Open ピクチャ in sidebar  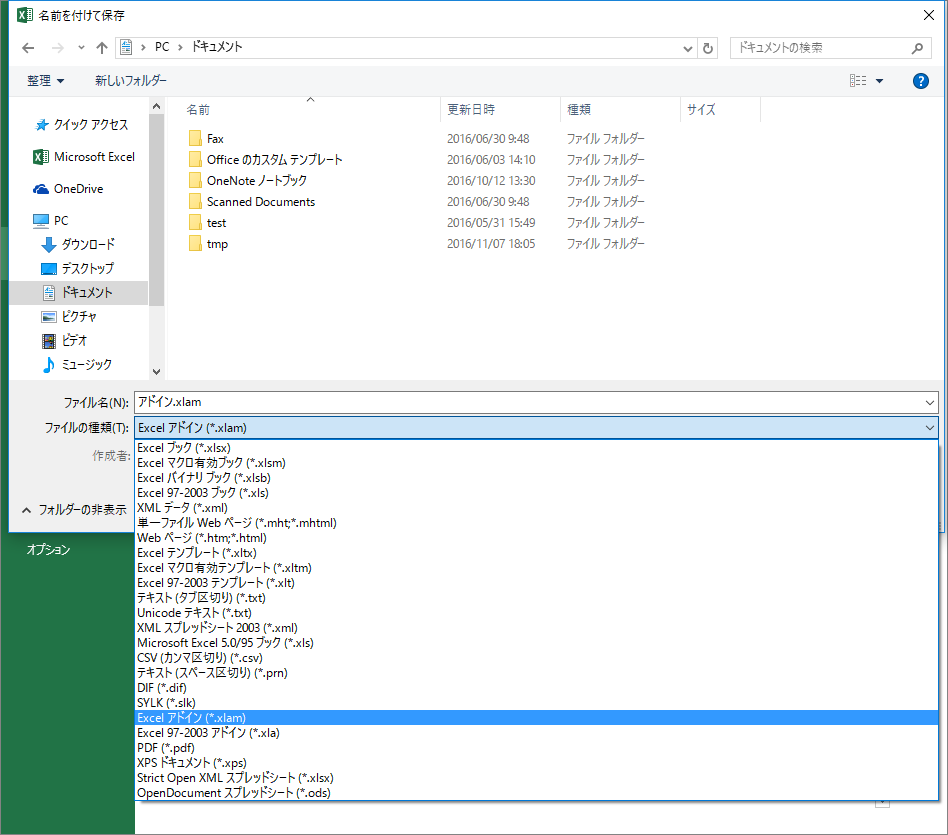(69, 316)
